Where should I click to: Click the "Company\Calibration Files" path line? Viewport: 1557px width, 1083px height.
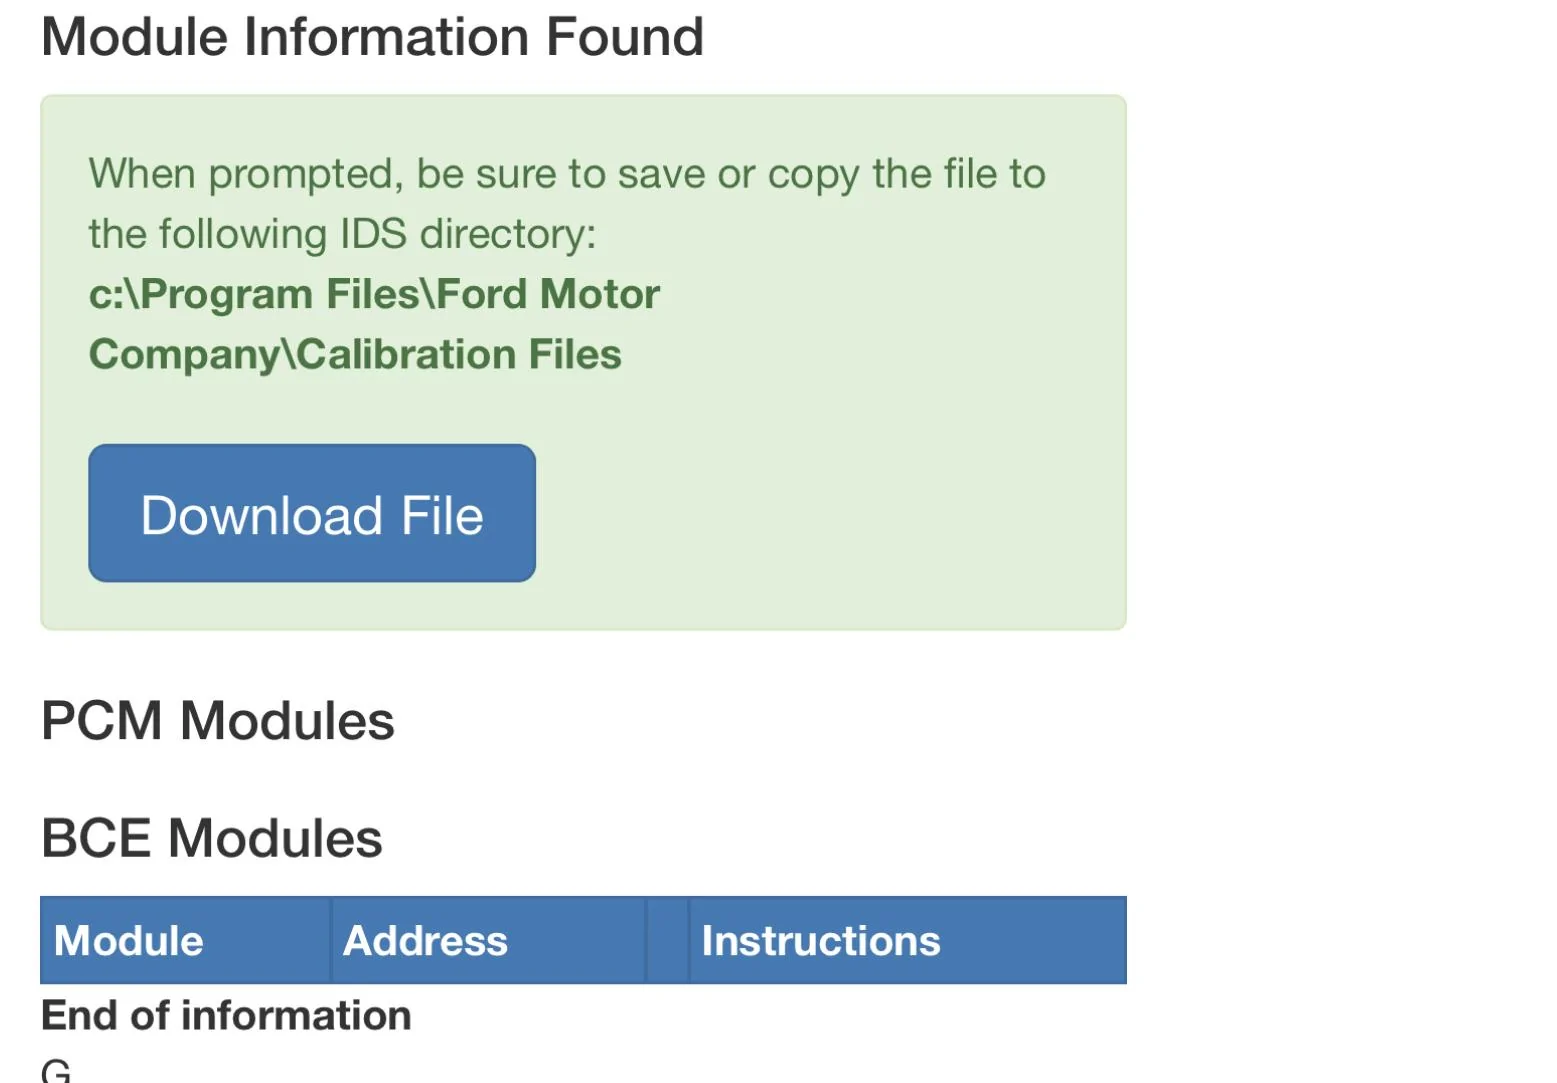(355, 354)
